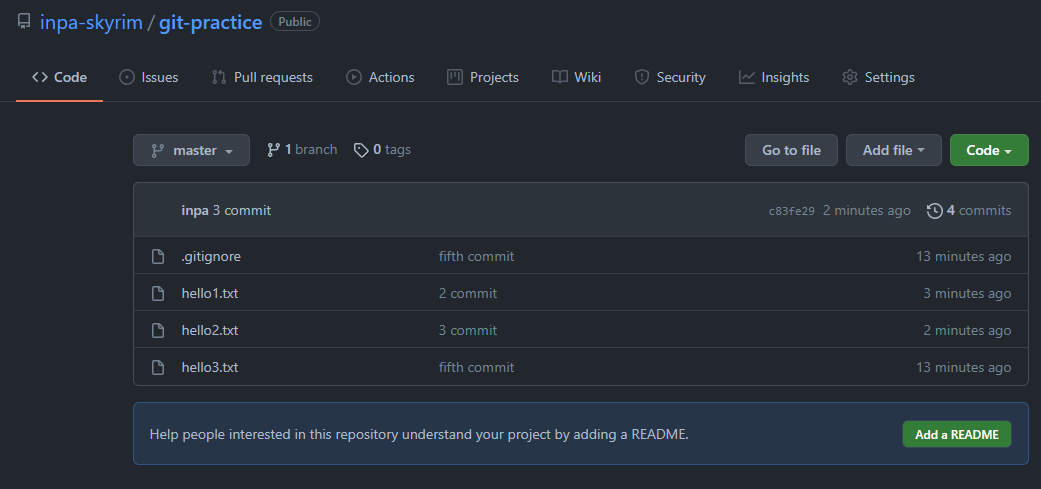Viewport: 1041px width, 489px height.
Task: Click the file icon beside hello1.txt
Action: [157, 293]
